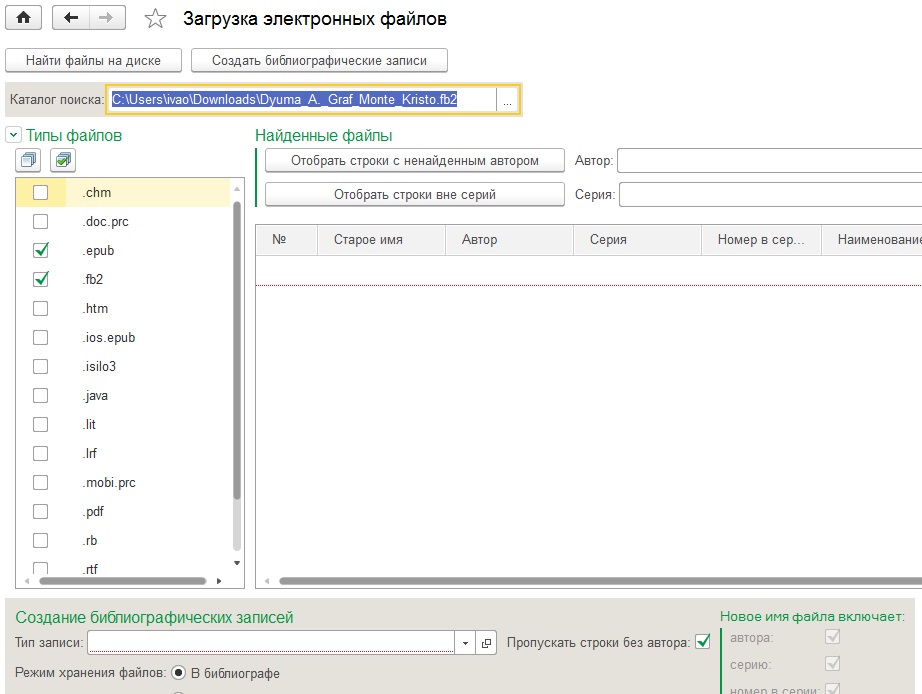Uncheck all file types icon

[28, 160]
